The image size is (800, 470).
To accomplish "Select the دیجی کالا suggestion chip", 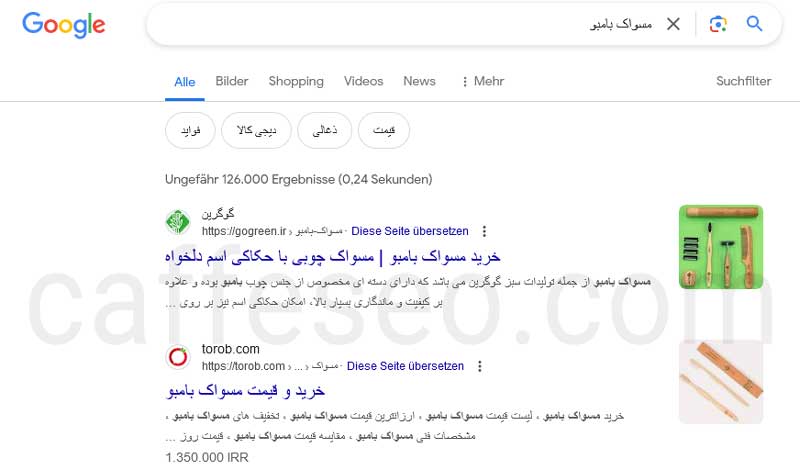I will [x=256, y=131].
